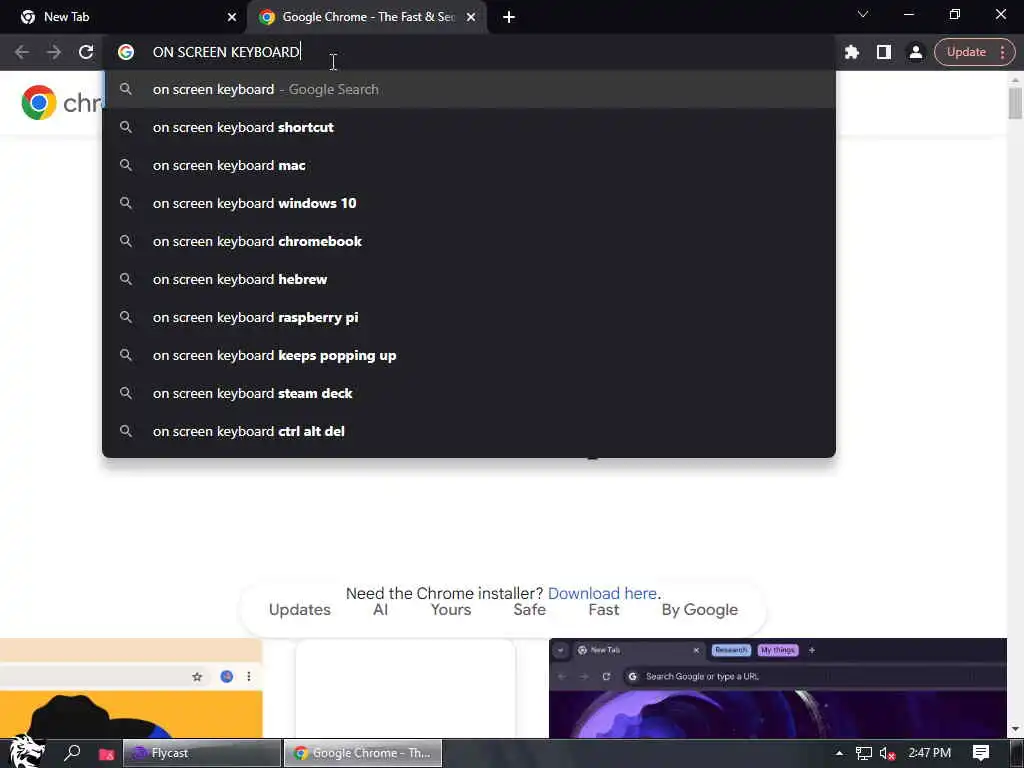Close the Google Chrome tab
The image size is (1024, 768).
[x=471, y=17]
